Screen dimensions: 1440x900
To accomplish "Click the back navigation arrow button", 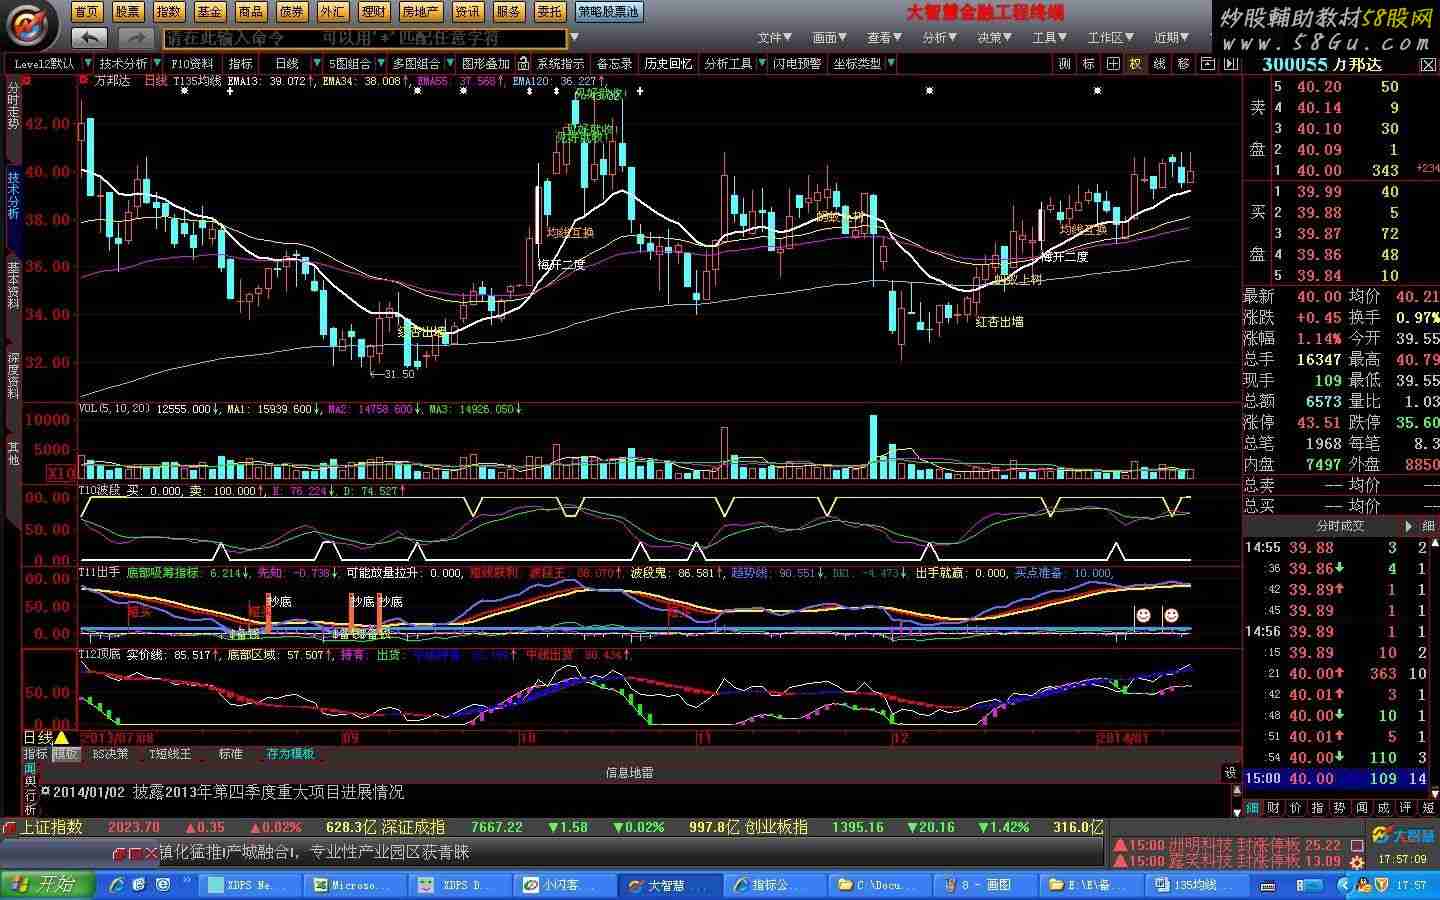I will click(90, 38).
